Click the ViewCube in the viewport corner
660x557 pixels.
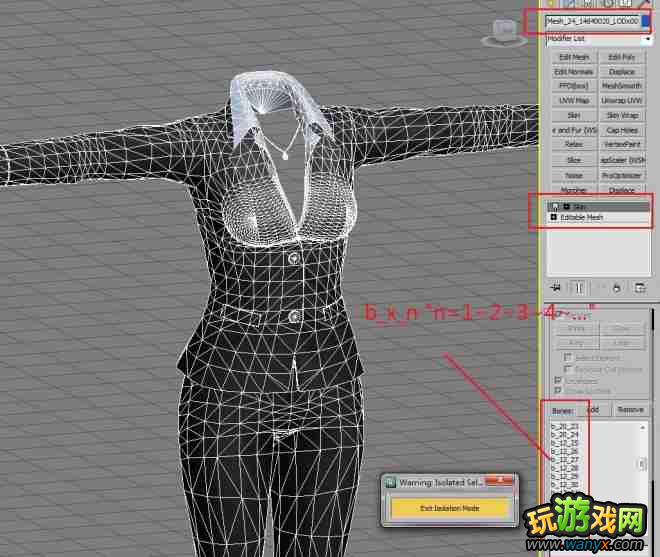coord(496,35)
